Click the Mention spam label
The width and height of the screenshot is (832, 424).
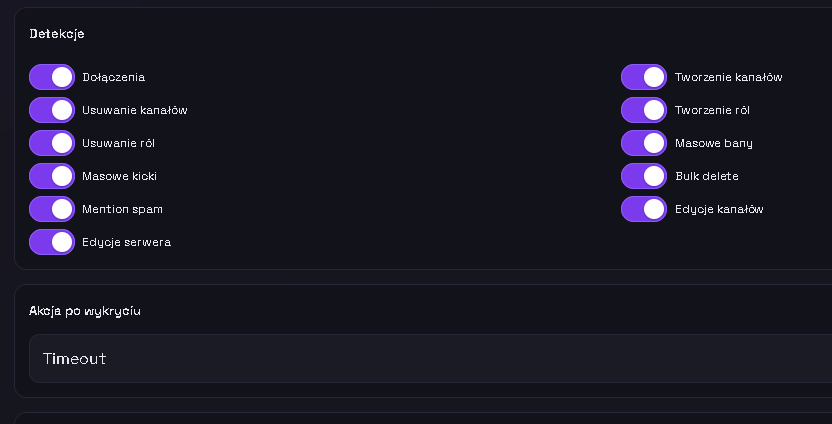pyautogui.click(x=122, y=209)
